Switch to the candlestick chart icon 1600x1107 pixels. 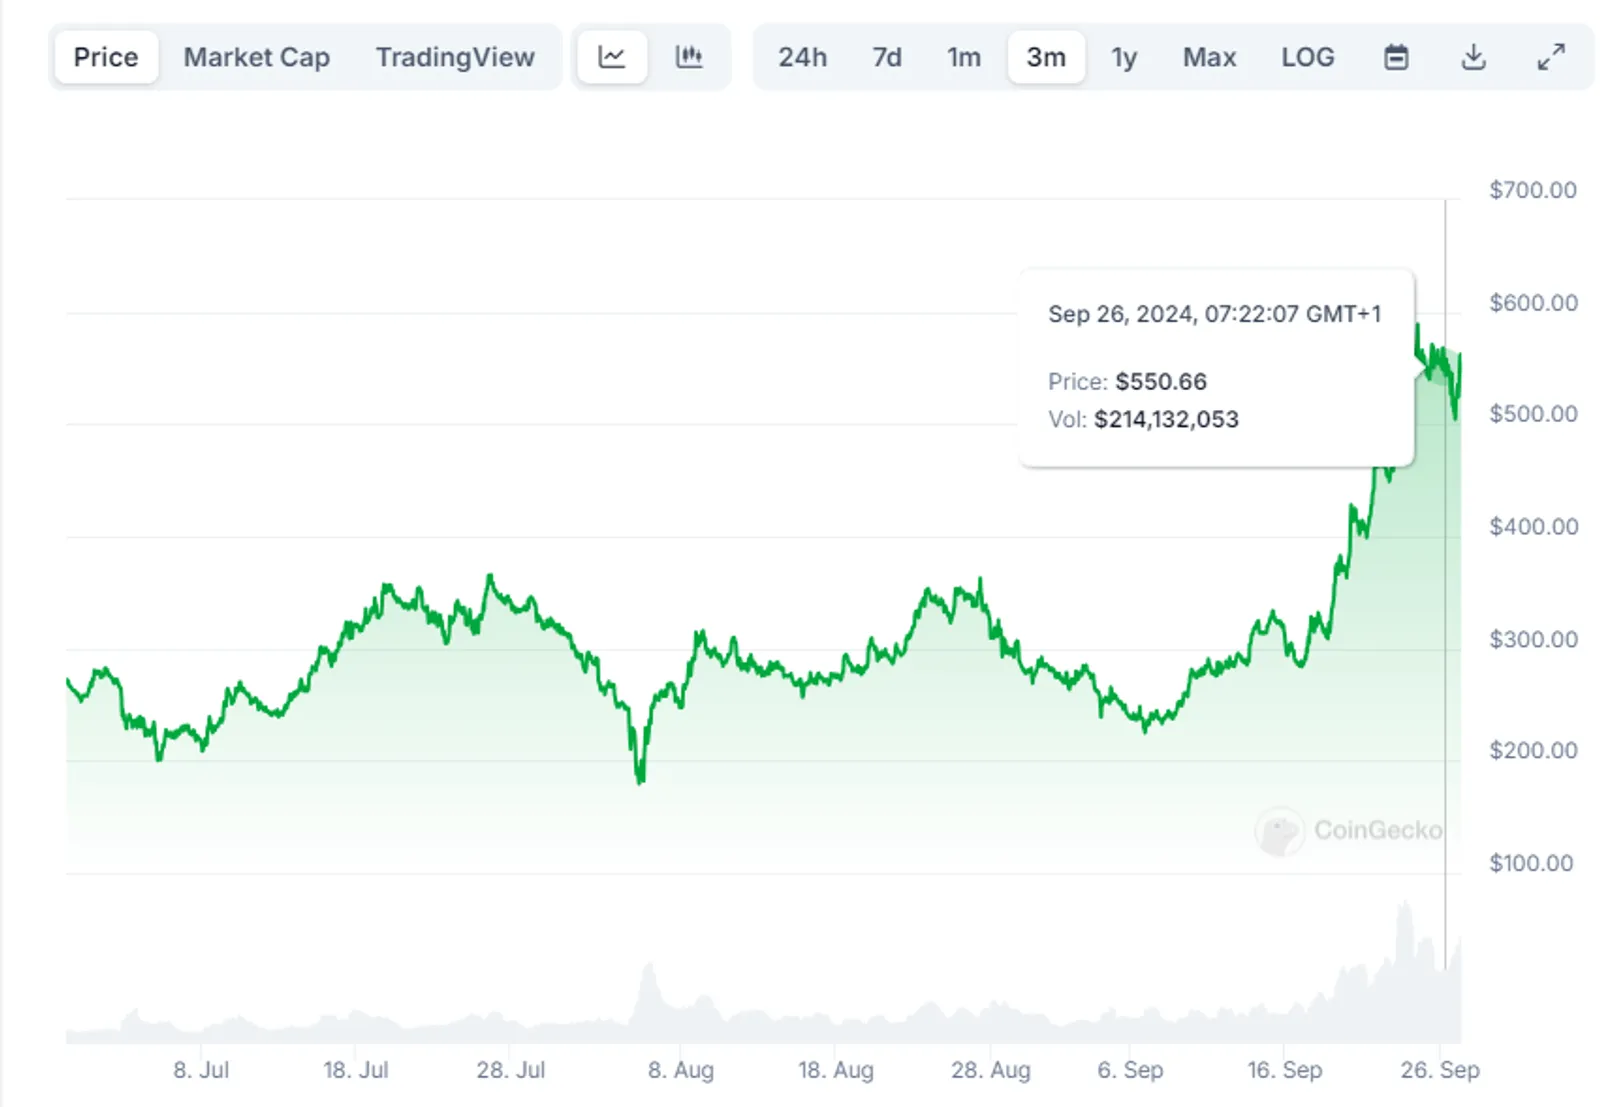pos(689,57)
